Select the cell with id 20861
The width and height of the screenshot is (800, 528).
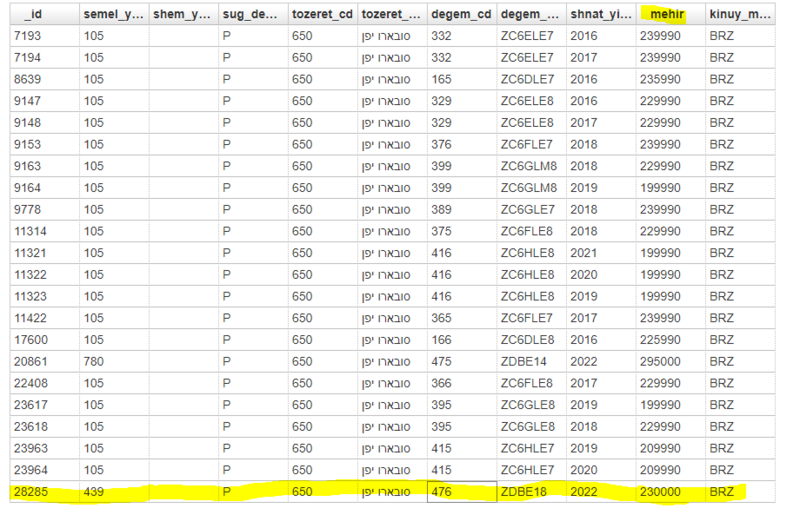[x=44, y=361]
